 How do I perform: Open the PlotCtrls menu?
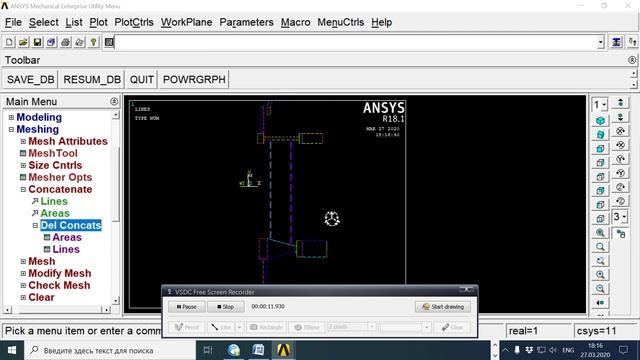tap(134, 22)
